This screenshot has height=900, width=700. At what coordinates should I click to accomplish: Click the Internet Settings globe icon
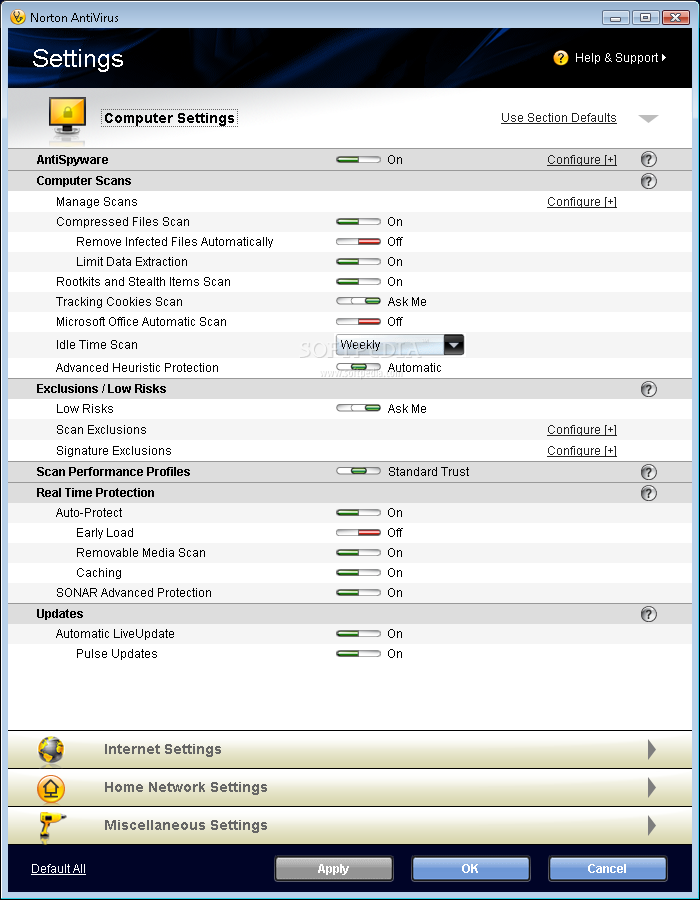click(51, 749)
